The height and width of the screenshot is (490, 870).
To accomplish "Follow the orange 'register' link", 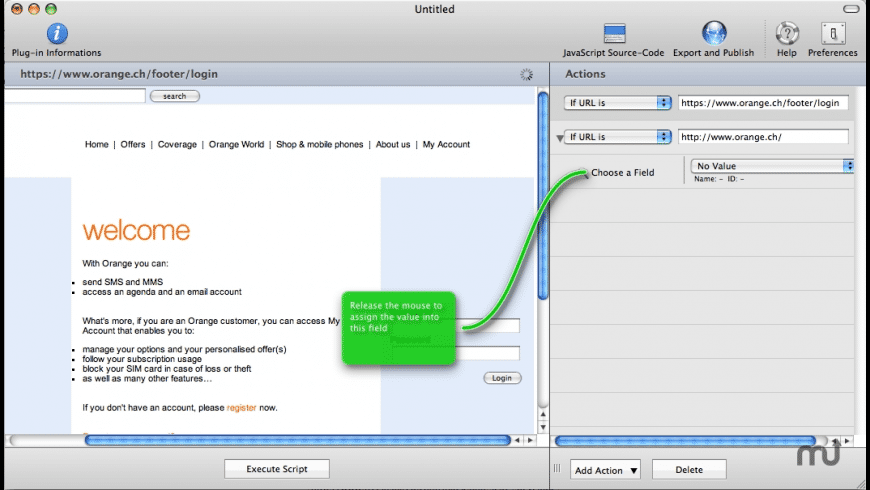I will point(241,407).
